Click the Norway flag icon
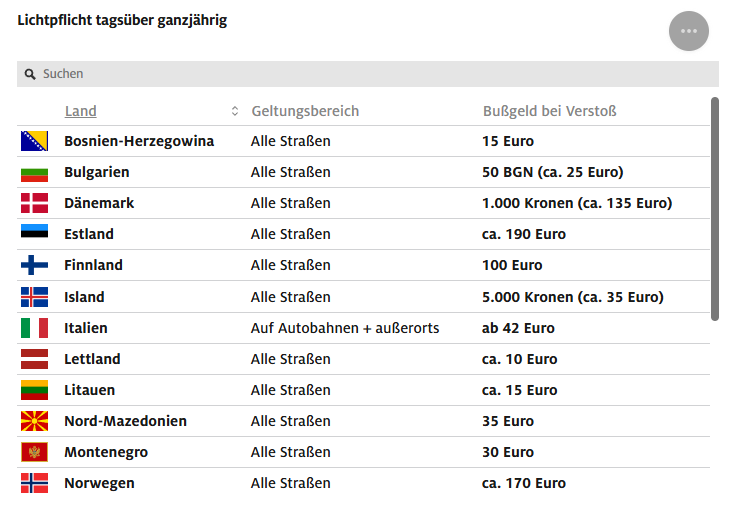Image resolution: width=737 pixels, height=513 pixels. pos(34,483)
